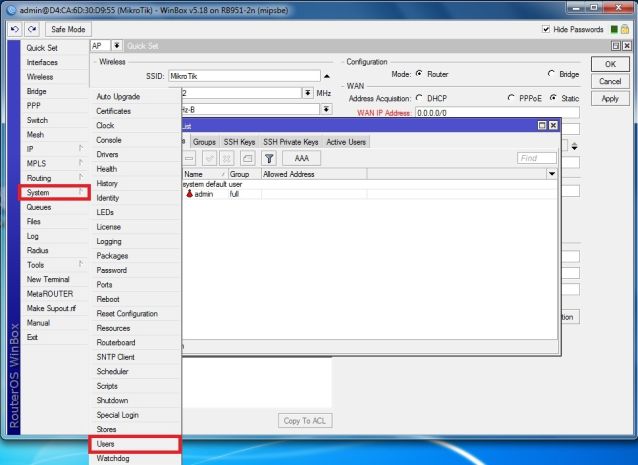Viewport: 638px width, 465px height.
Task: Switch to the Active Users tab
Action: (x=346, y=142)
